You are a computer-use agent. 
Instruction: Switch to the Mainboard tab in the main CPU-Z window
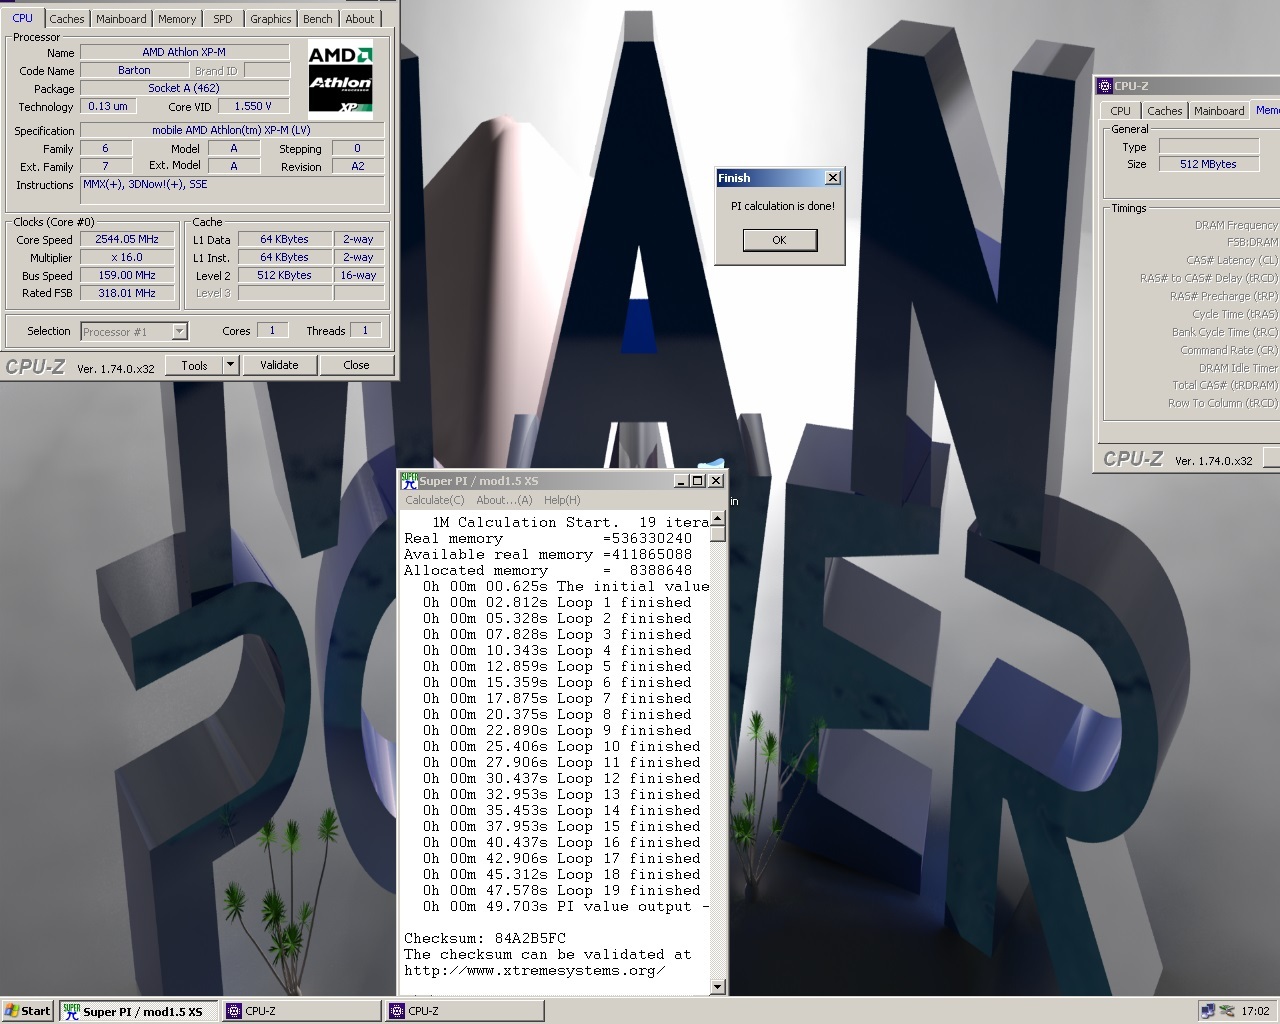[121, 19]
